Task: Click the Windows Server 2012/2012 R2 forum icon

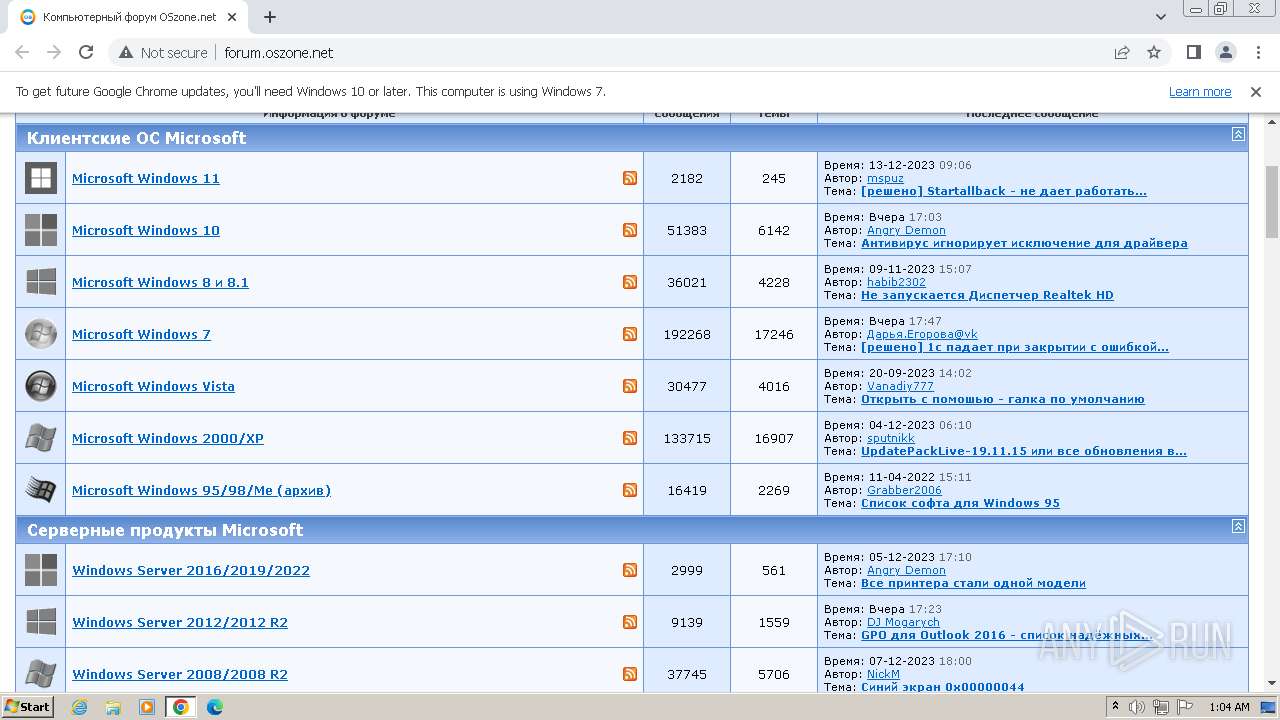Action: (41, 622)
